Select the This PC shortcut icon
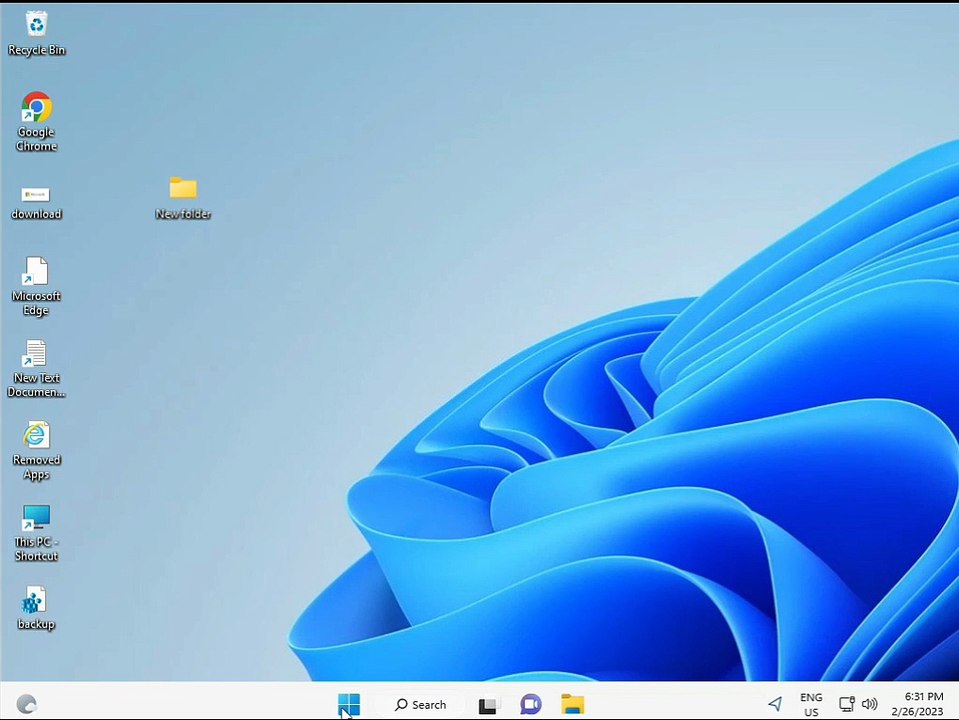959x720 pixels. (x=36, y=518)
